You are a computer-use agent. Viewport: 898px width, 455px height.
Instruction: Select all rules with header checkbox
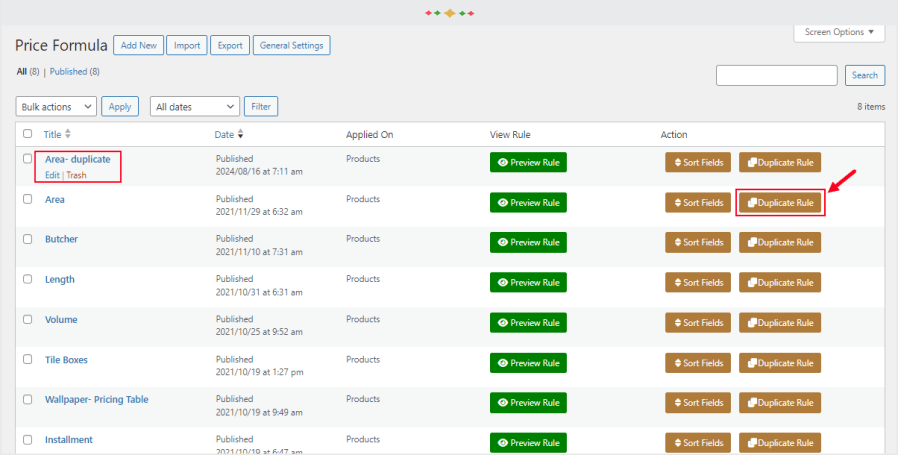tap(28, 134)
